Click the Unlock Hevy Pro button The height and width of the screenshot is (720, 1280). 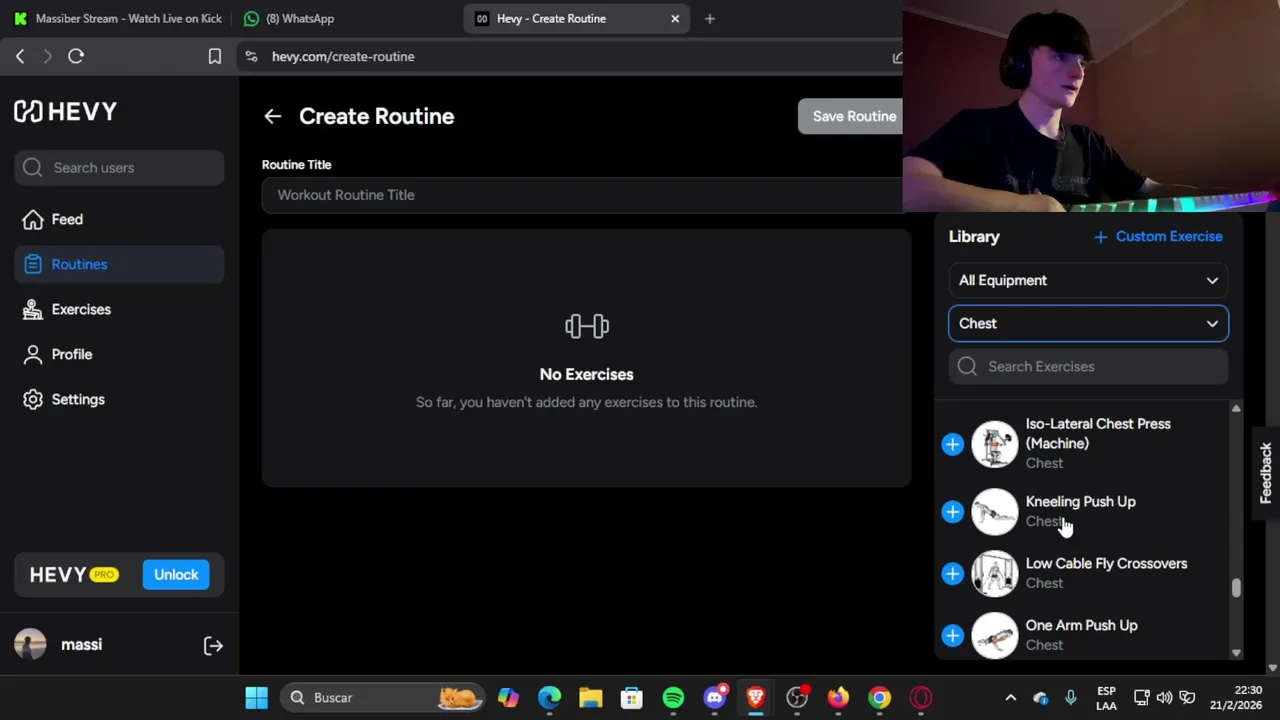[176, 574]
